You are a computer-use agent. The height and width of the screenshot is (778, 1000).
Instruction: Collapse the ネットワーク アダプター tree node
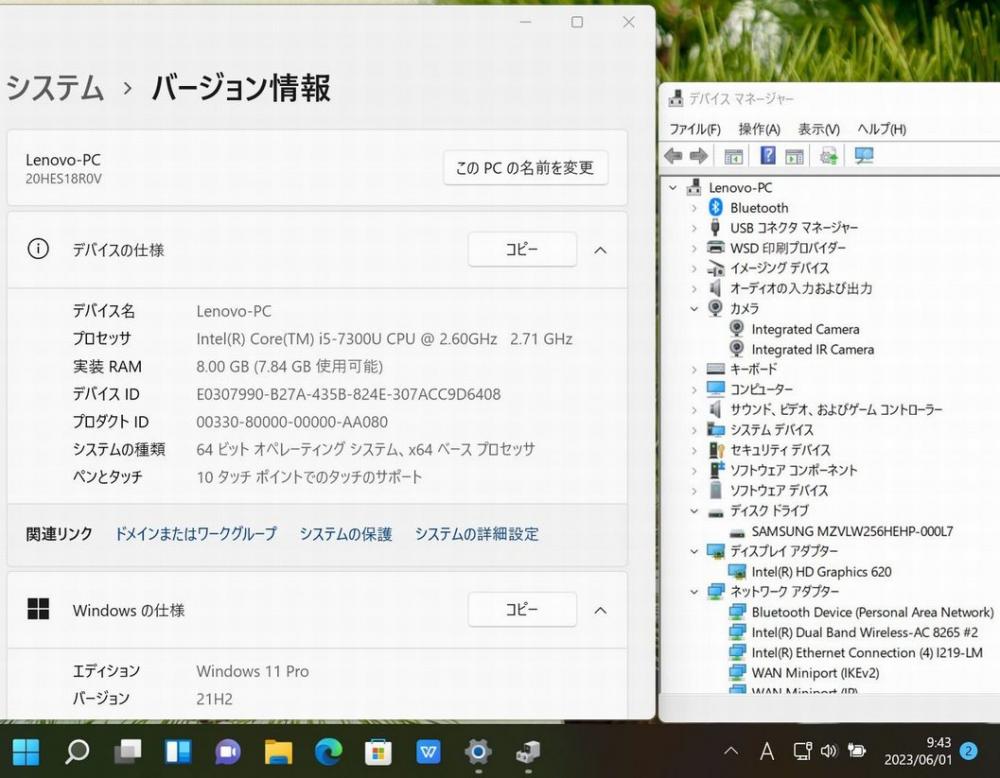(695, 592)
